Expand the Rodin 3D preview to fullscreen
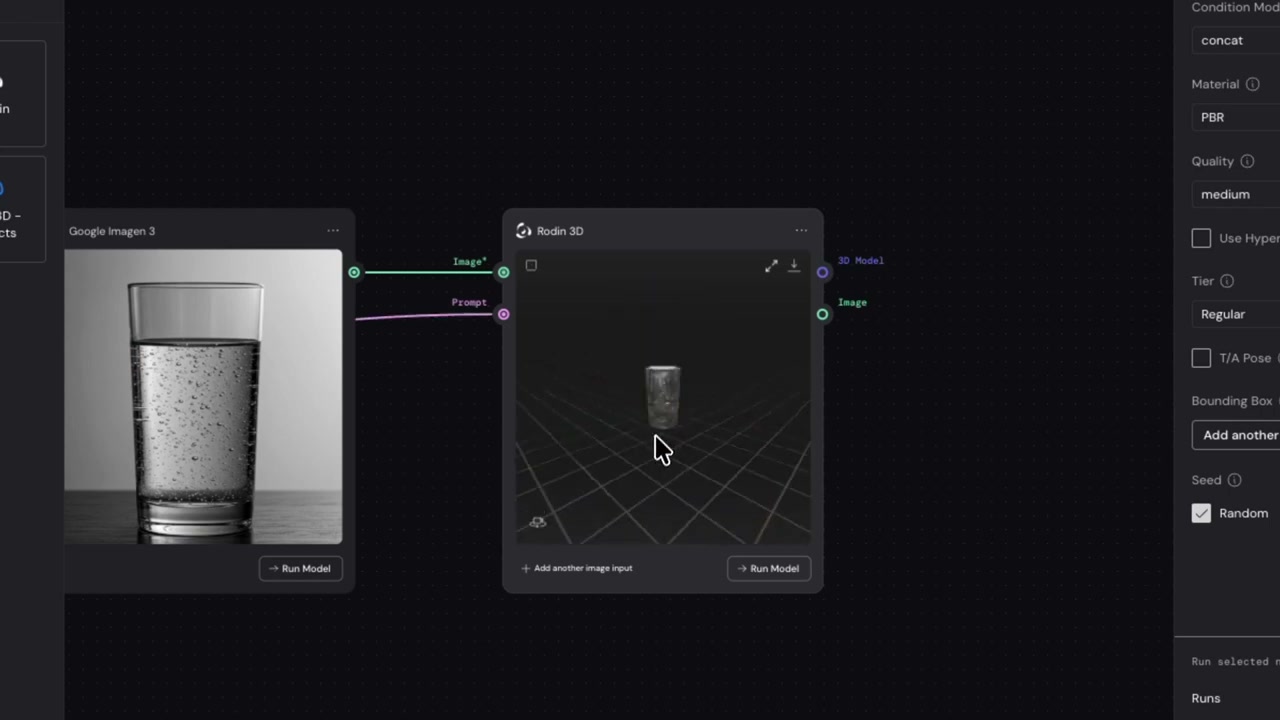The image size is (1280, 720). pyautogui.click(x=771, y=266)
